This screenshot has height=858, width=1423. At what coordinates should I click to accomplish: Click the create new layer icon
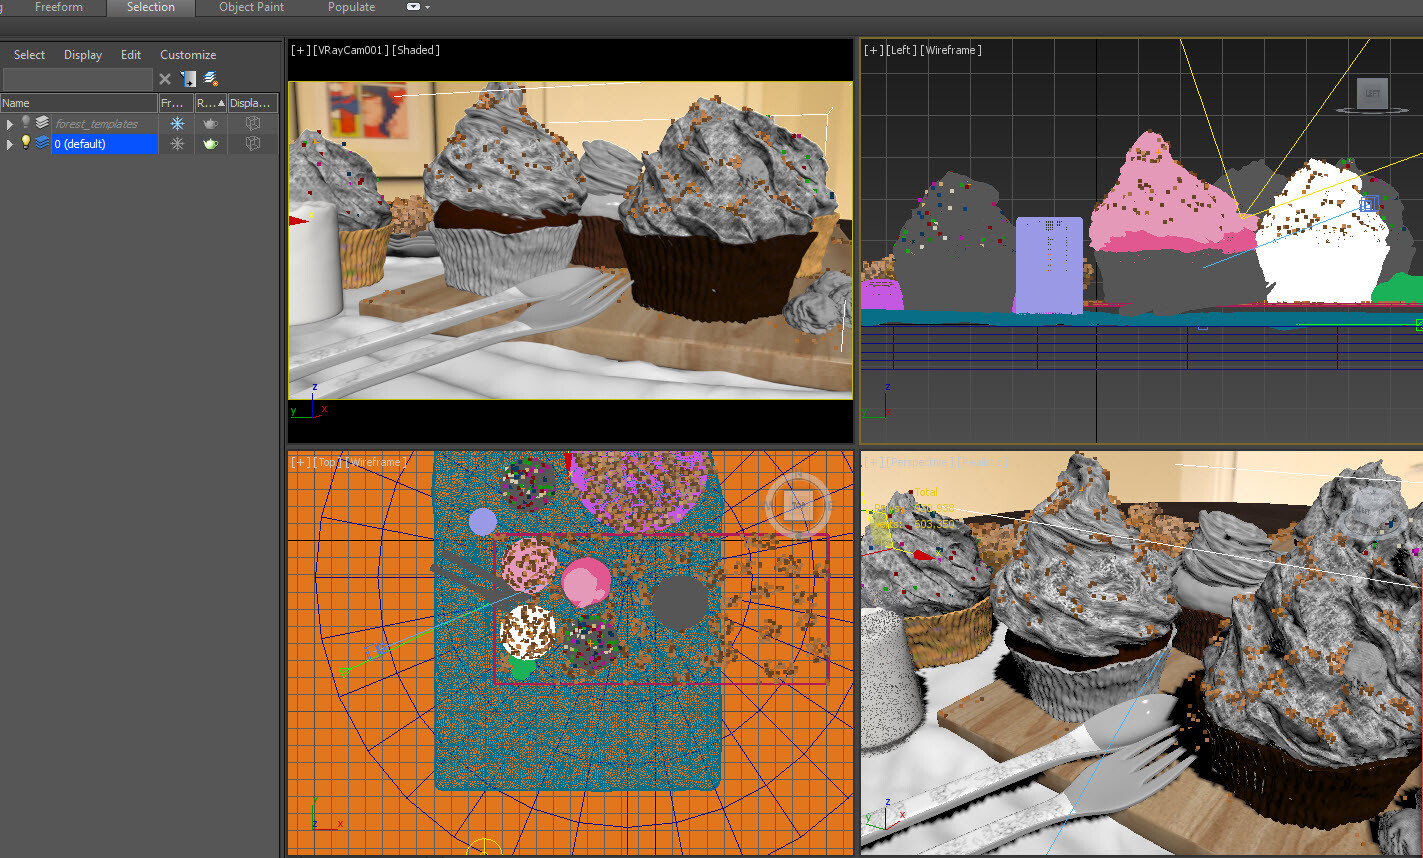(x=211, y=79)
